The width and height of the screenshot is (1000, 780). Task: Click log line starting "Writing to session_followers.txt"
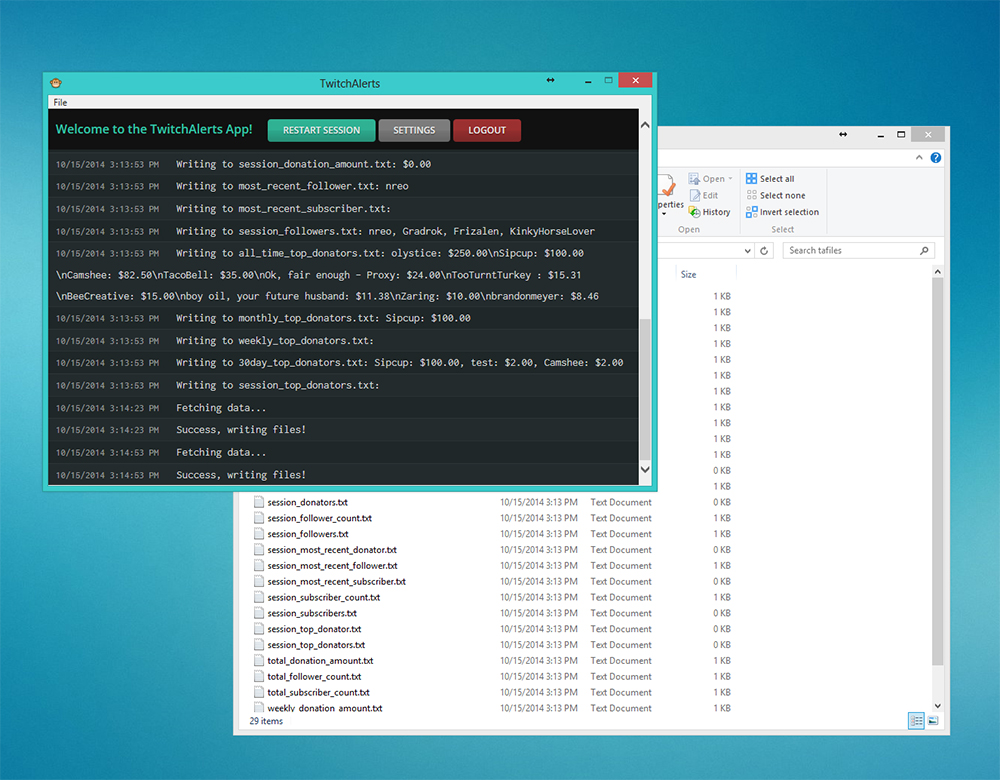pyautogui.click(x=385, y=231)
